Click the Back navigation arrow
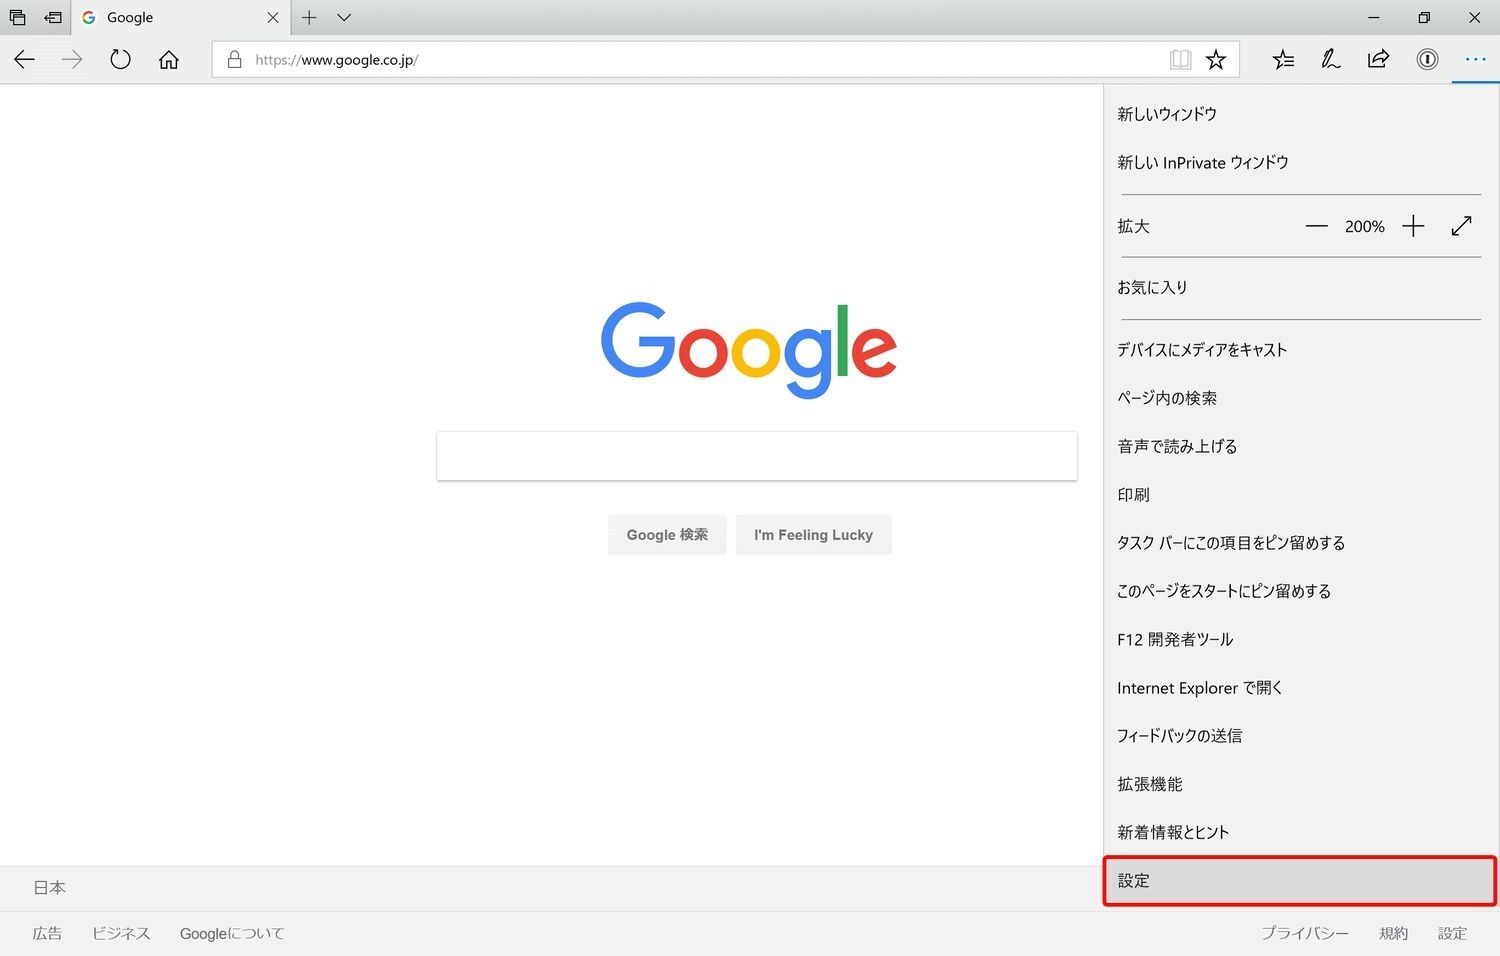This screenshot has height=956, width=1500. pyautogui.click(x=24, y=60)
